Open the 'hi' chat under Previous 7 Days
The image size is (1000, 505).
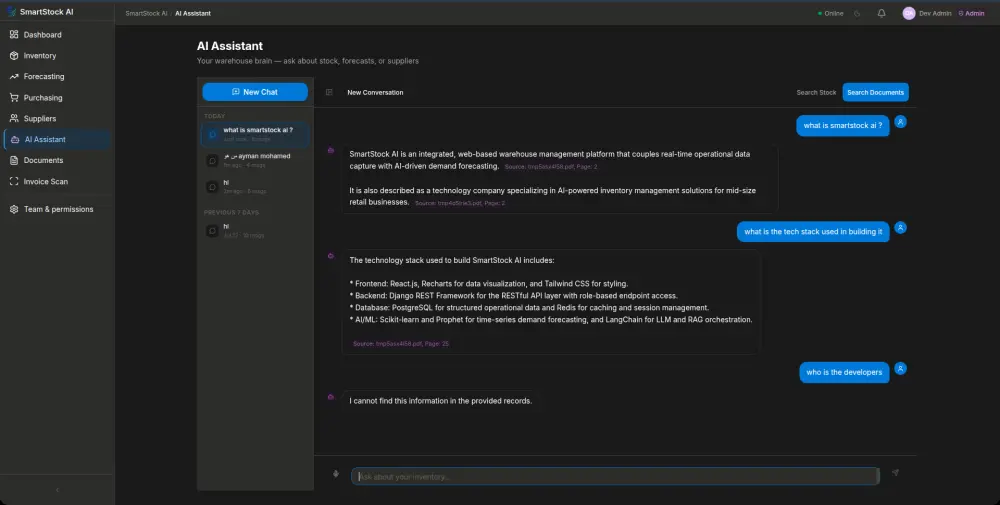click(255, 231)
